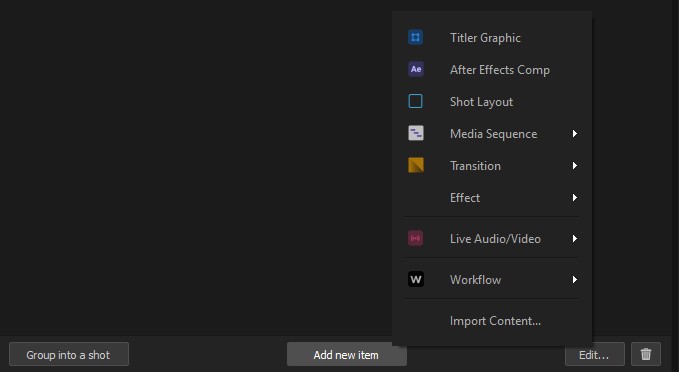
Task: Pick Shot Layout menu entry
Action: pyautogui.click(x=492, y=102)
